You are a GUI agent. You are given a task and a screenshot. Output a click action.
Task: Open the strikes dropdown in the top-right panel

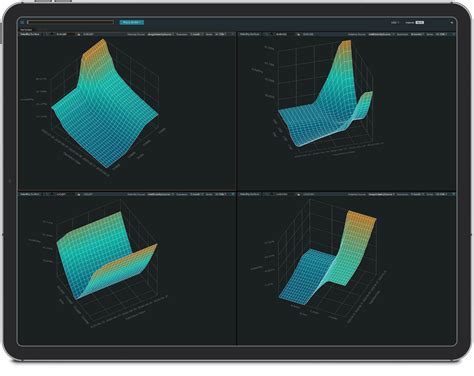pyautogui.click(x=441, y=34)
